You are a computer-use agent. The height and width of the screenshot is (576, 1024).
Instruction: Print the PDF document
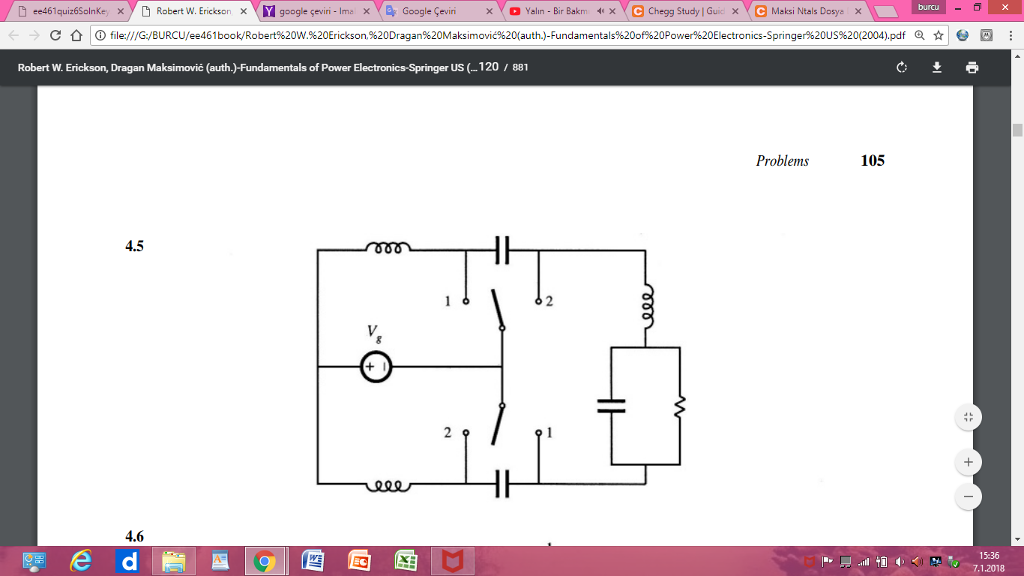click(x=972, y=67)
